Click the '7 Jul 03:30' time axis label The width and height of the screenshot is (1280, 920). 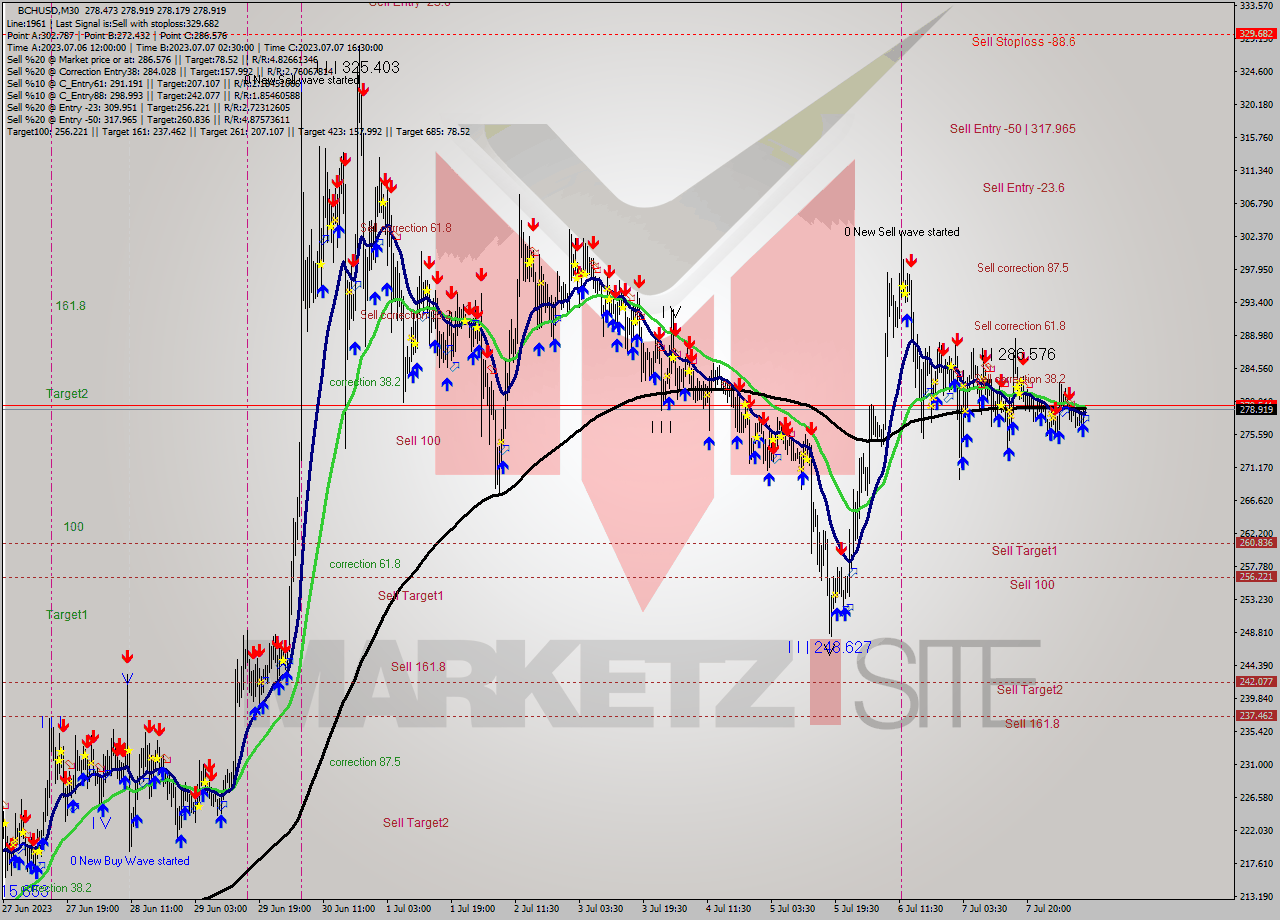point(984,910)
